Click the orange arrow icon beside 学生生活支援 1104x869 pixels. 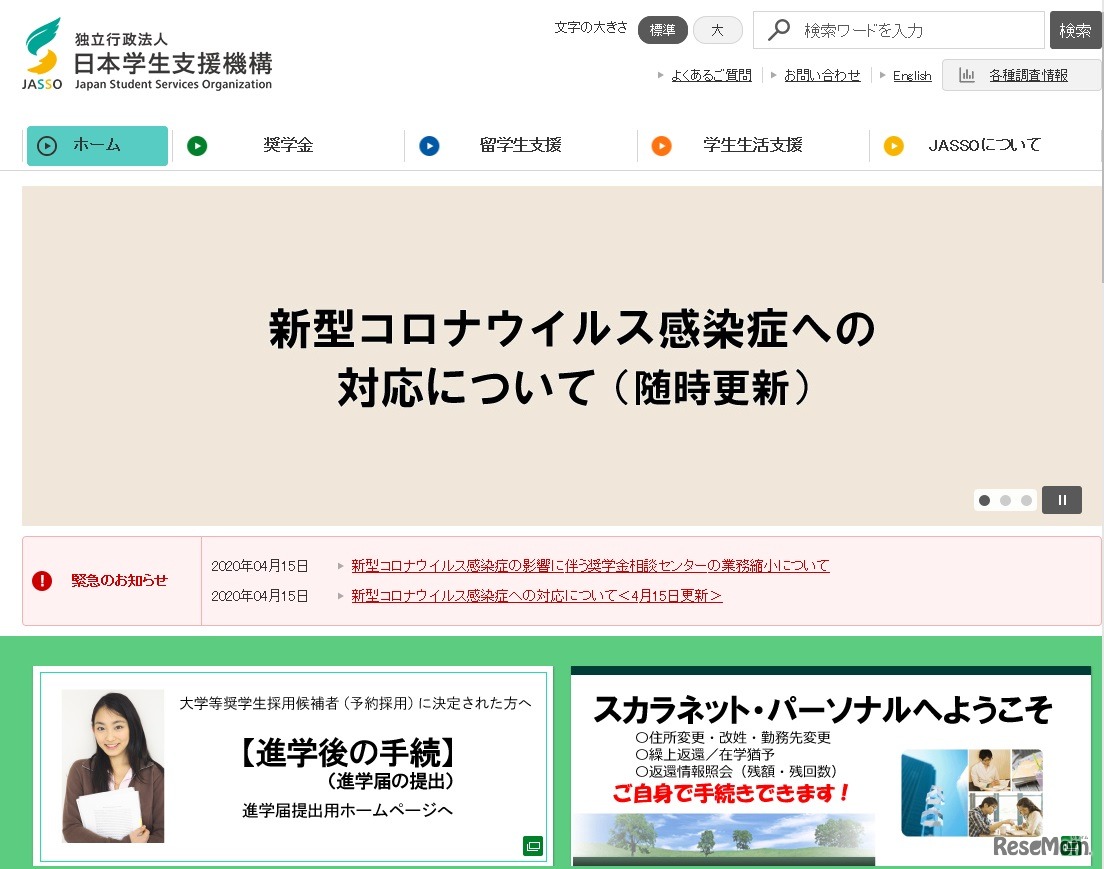click(661, 145)
